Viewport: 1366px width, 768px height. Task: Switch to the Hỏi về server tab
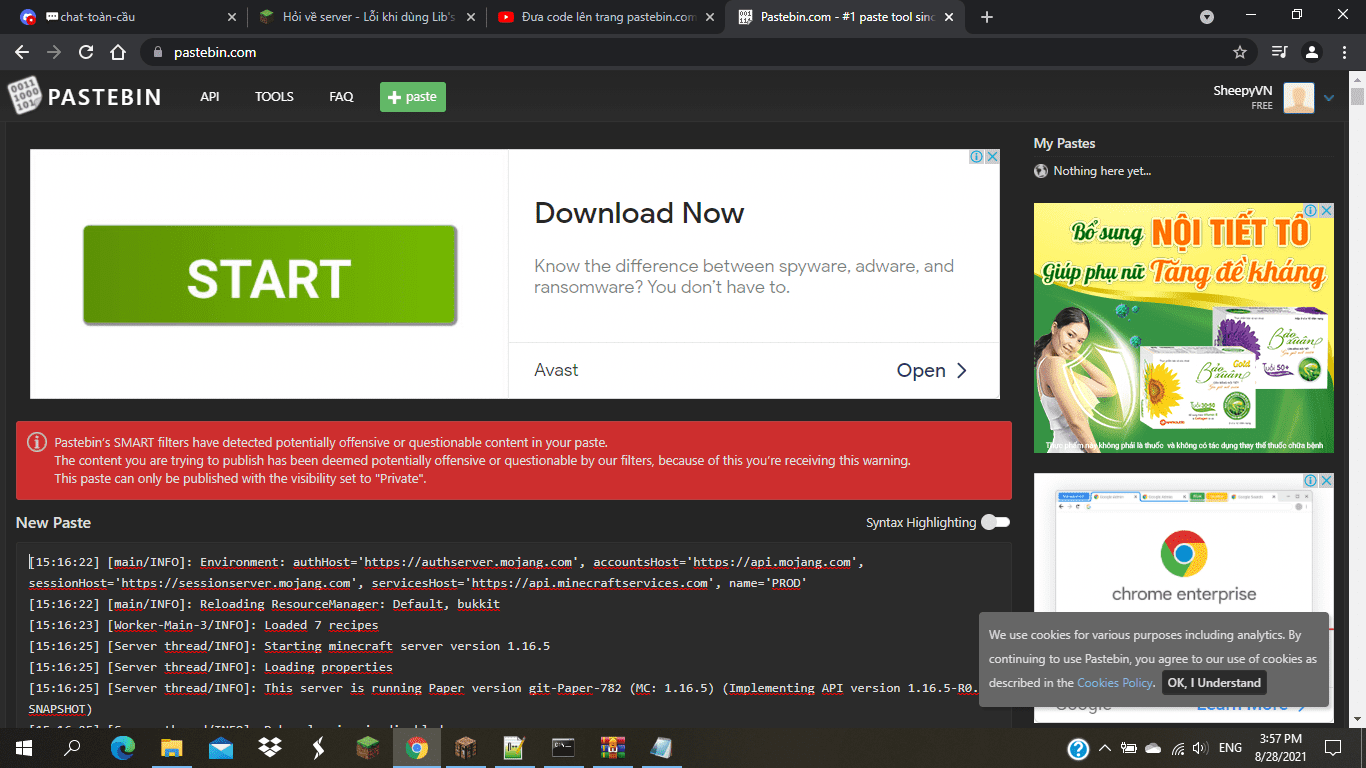[366, 17]
